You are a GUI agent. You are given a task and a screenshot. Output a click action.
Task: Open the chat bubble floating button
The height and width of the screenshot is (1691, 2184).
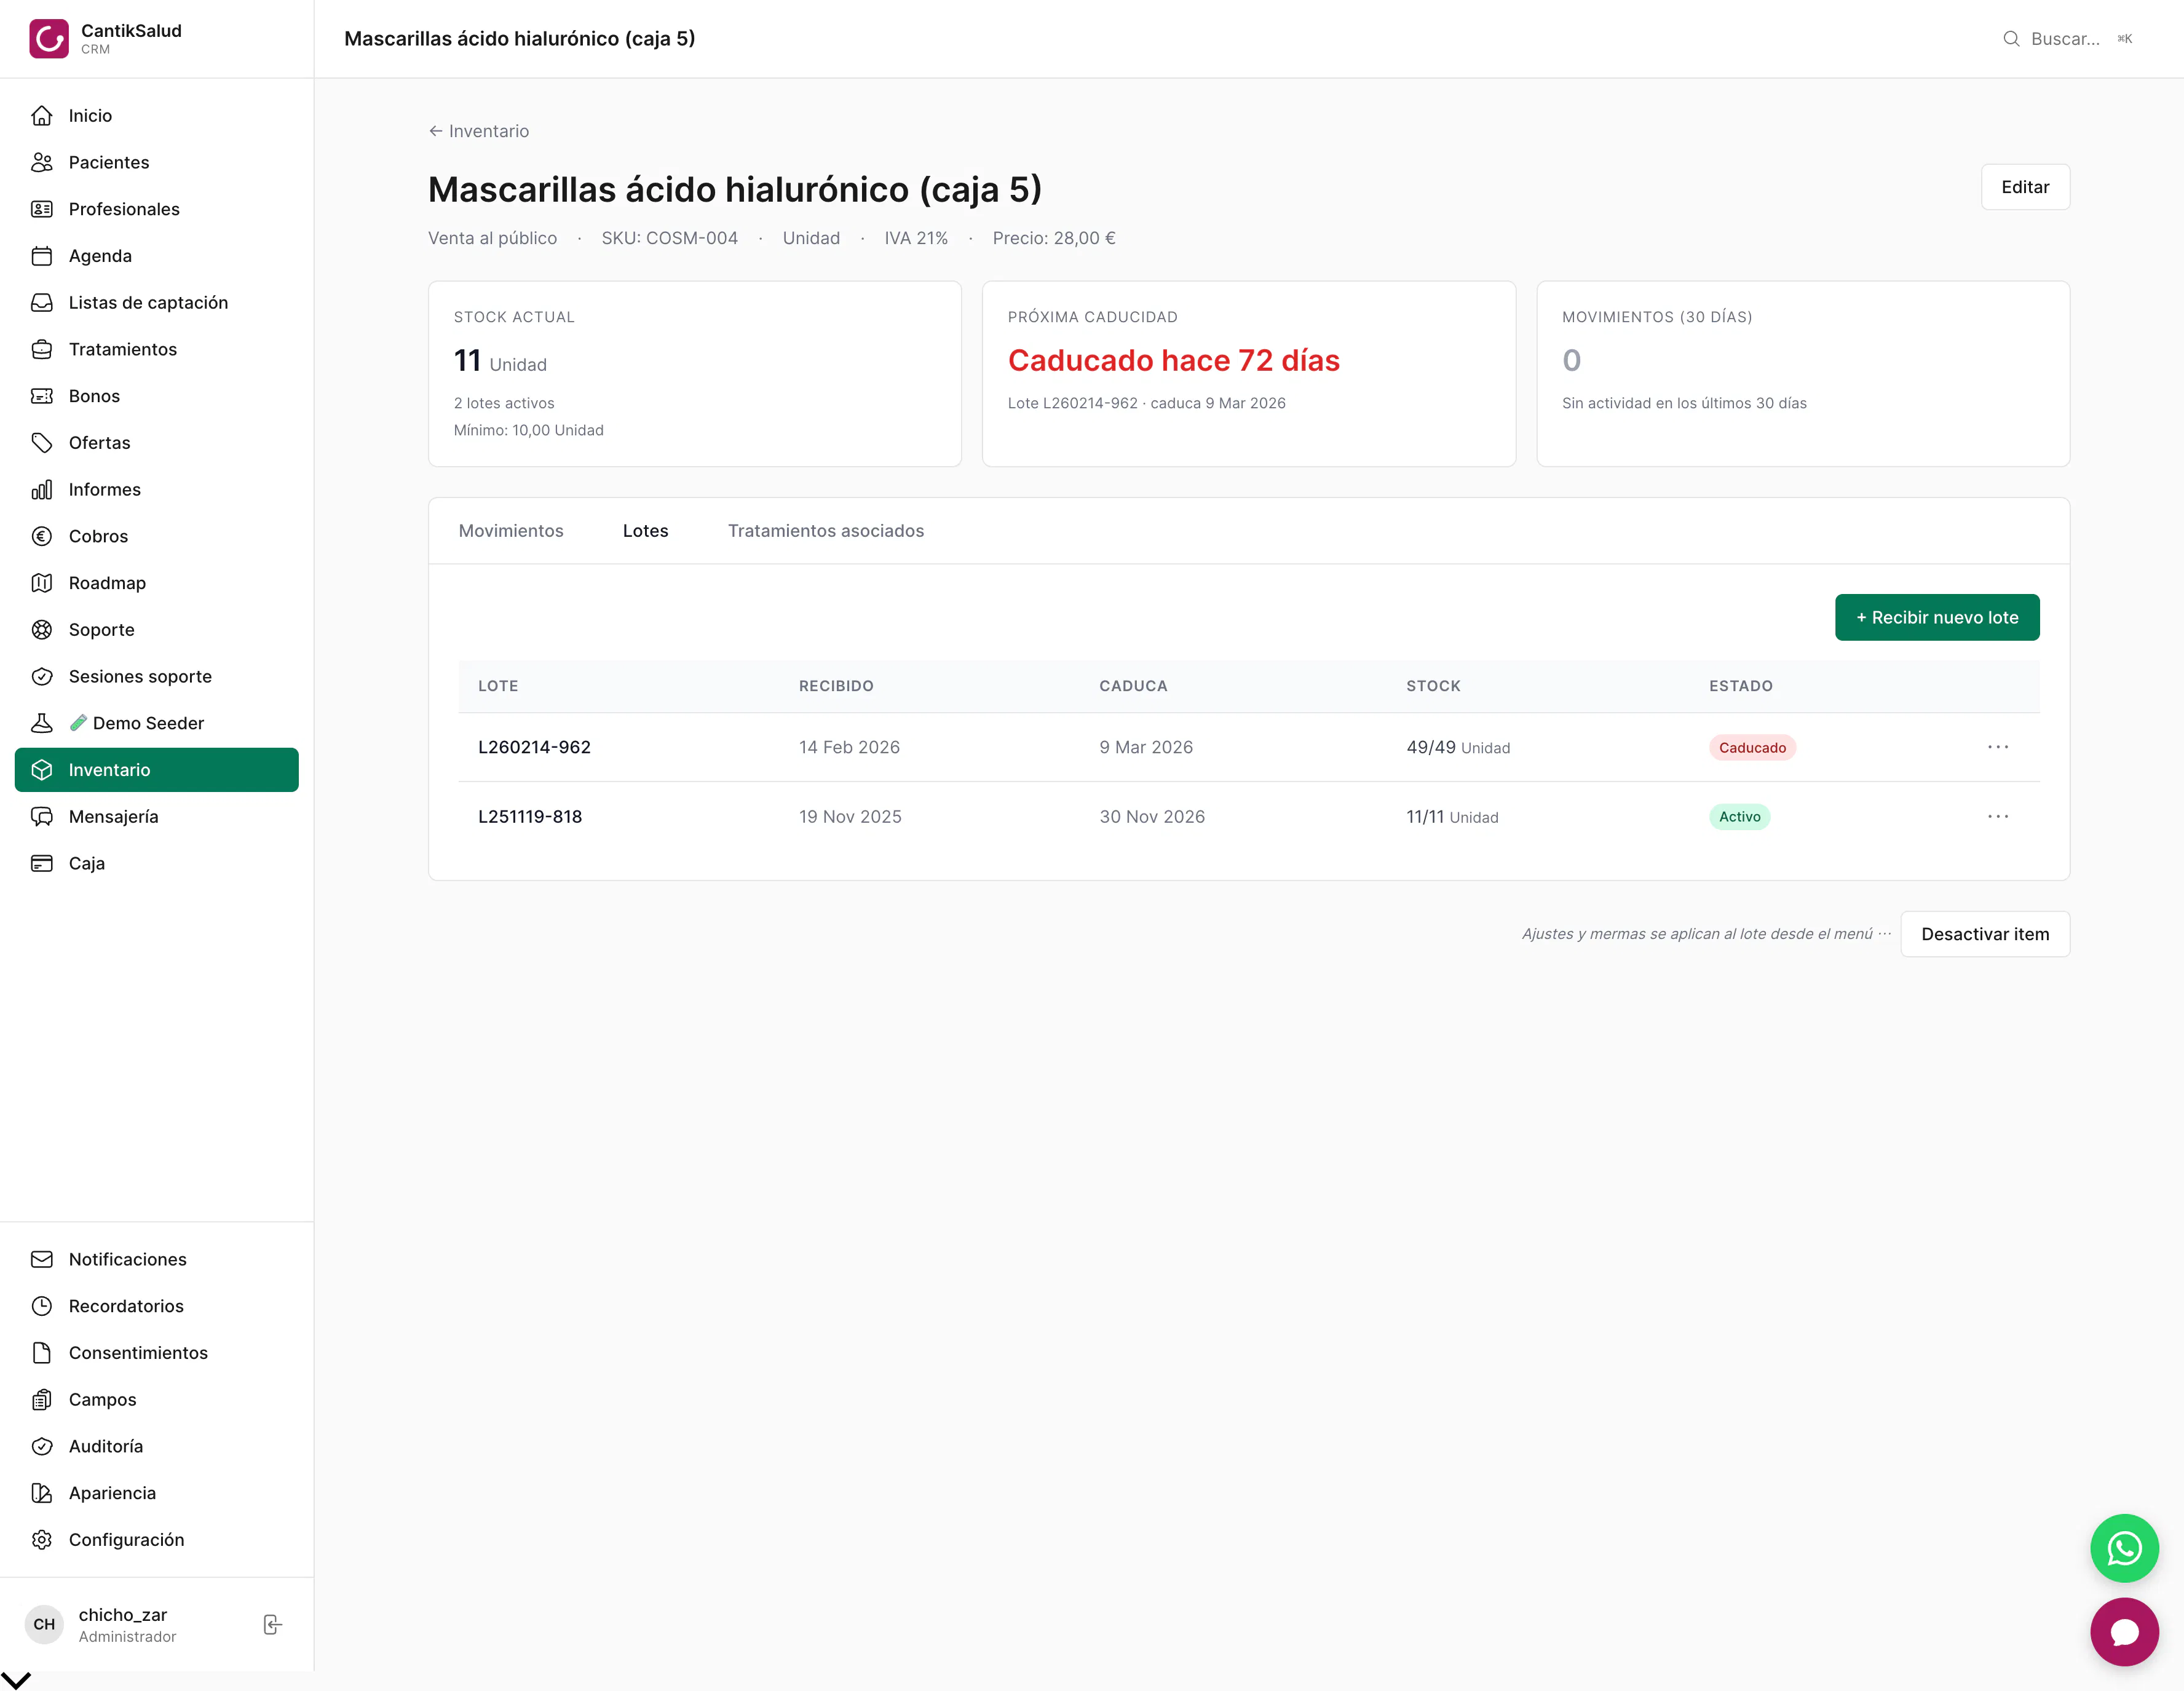click(2124, 1632)
